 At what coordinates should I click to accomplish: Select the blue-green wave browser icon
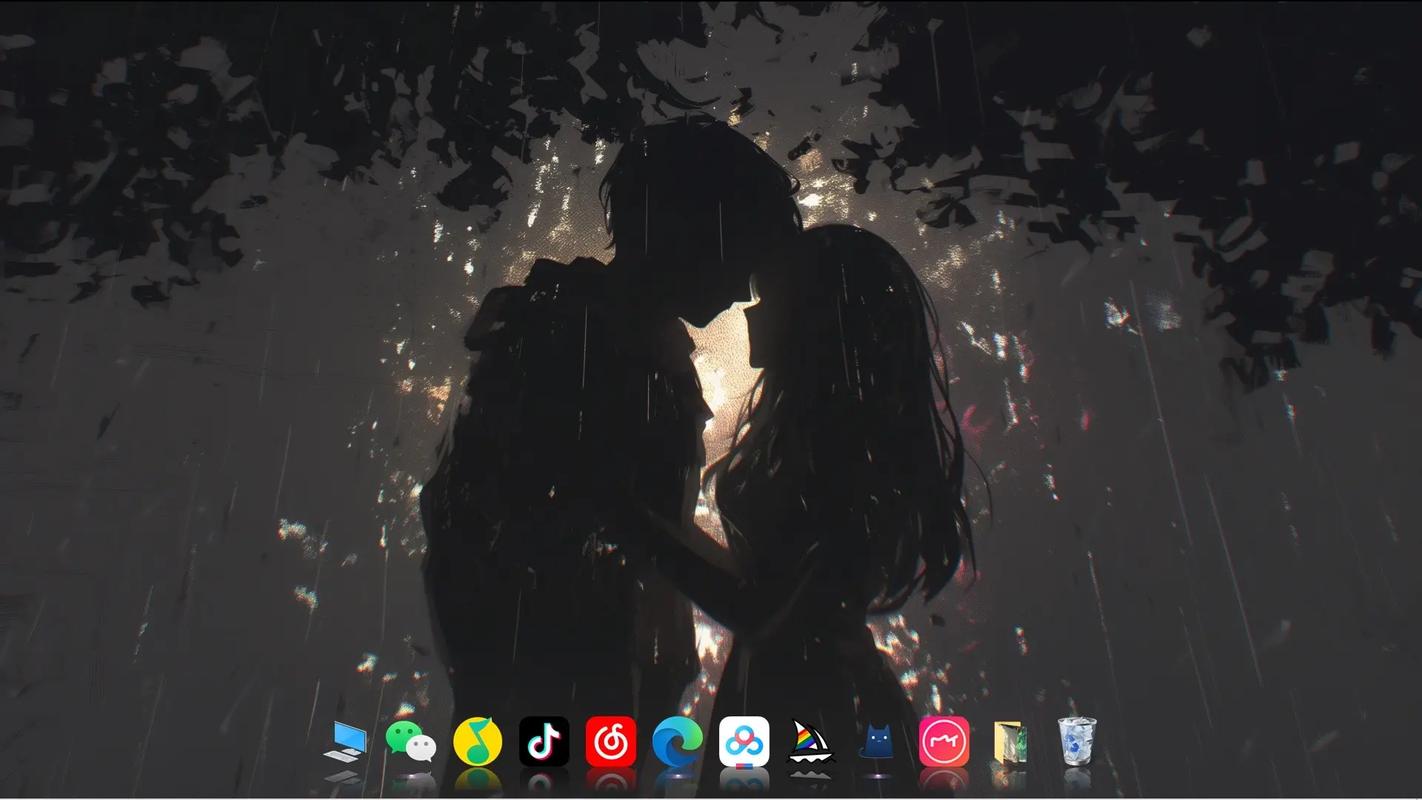677,742
